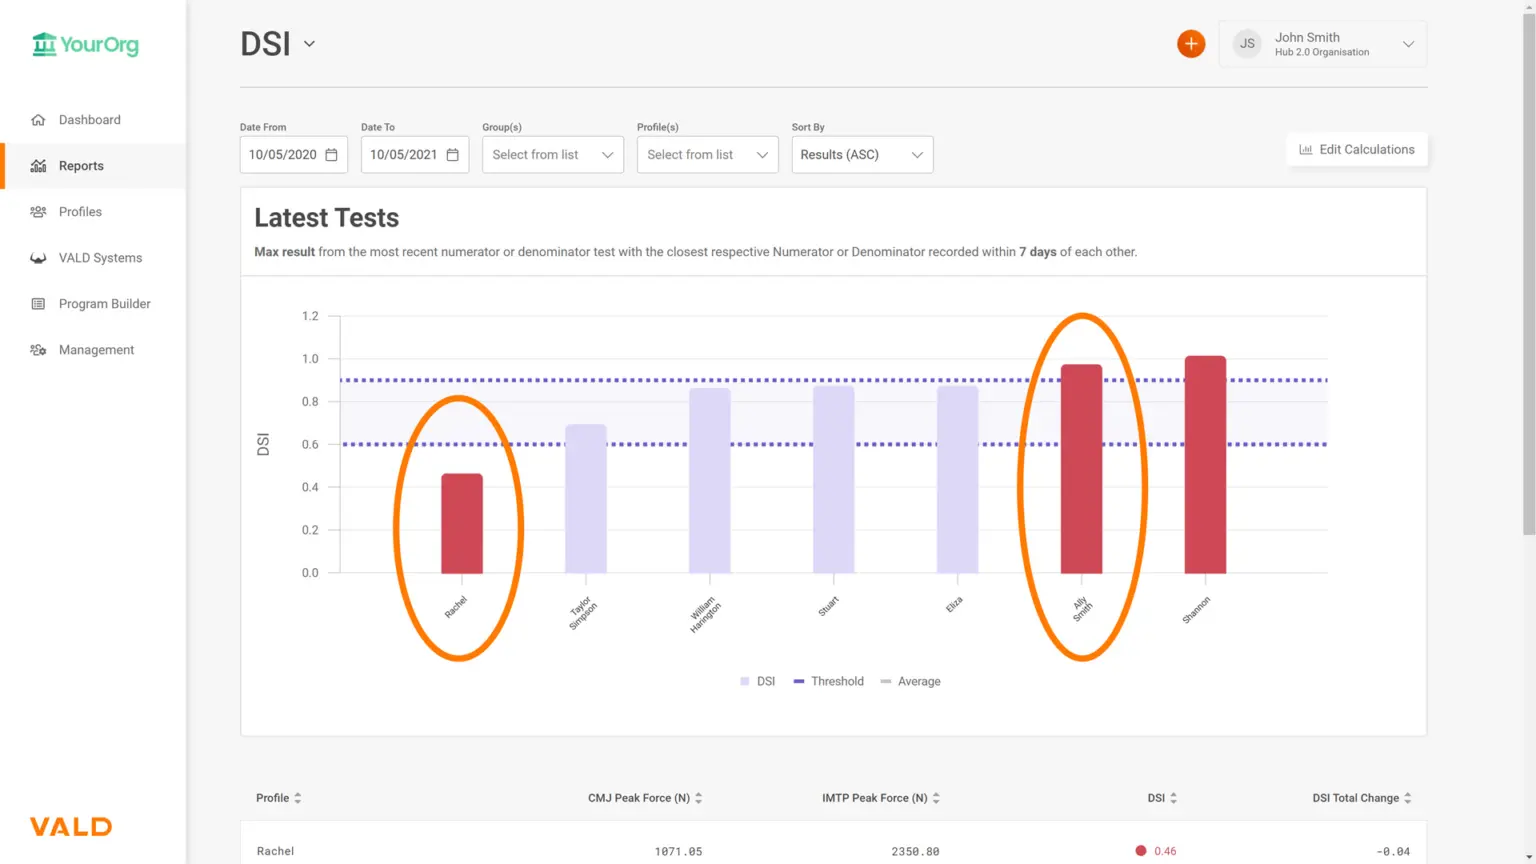Open the Date From calendar icon

332,155
